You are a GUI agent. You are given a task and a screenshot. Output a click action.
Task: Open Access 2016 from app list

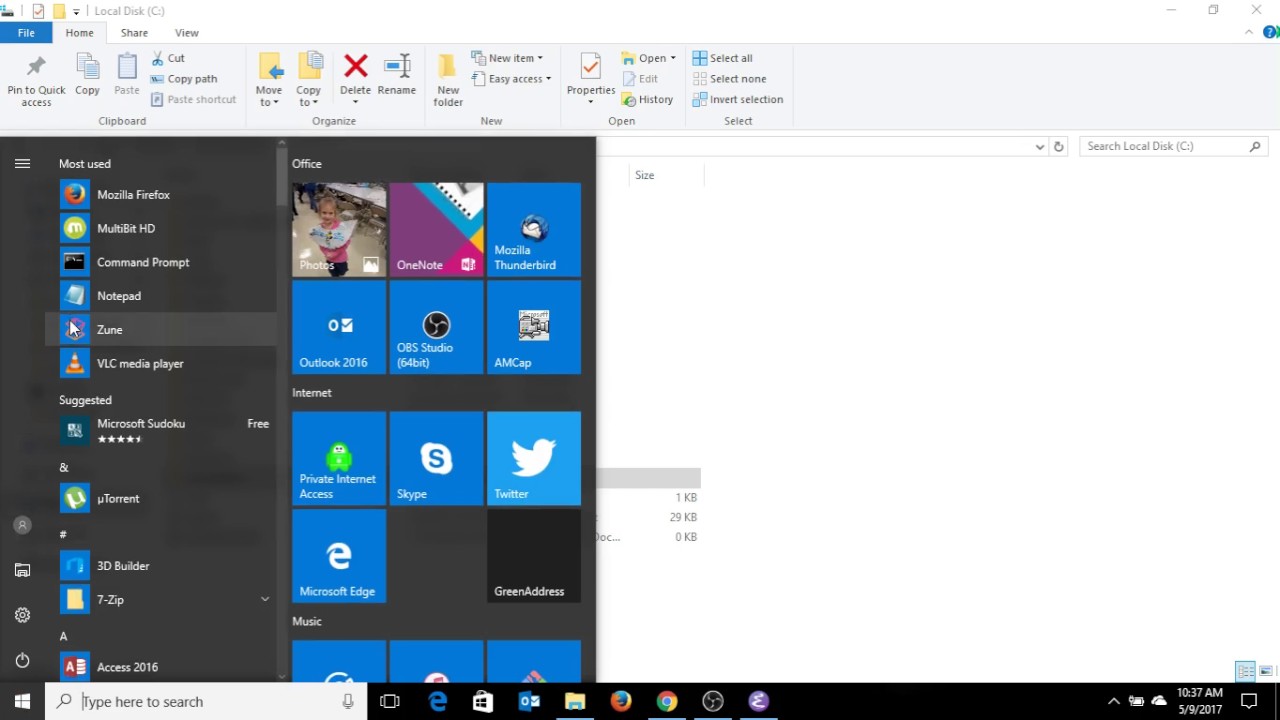pos(160,667)
